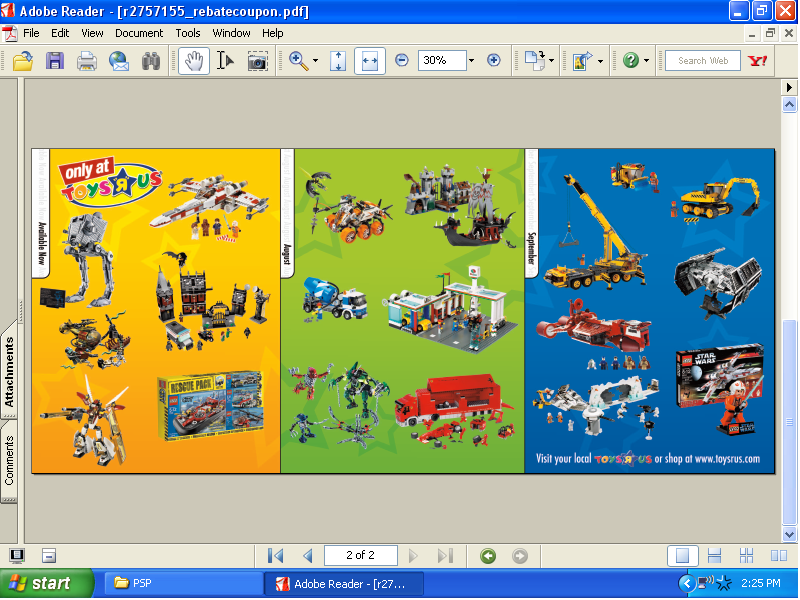Click the Adobe PDF document menu icon

pos(10,34)
